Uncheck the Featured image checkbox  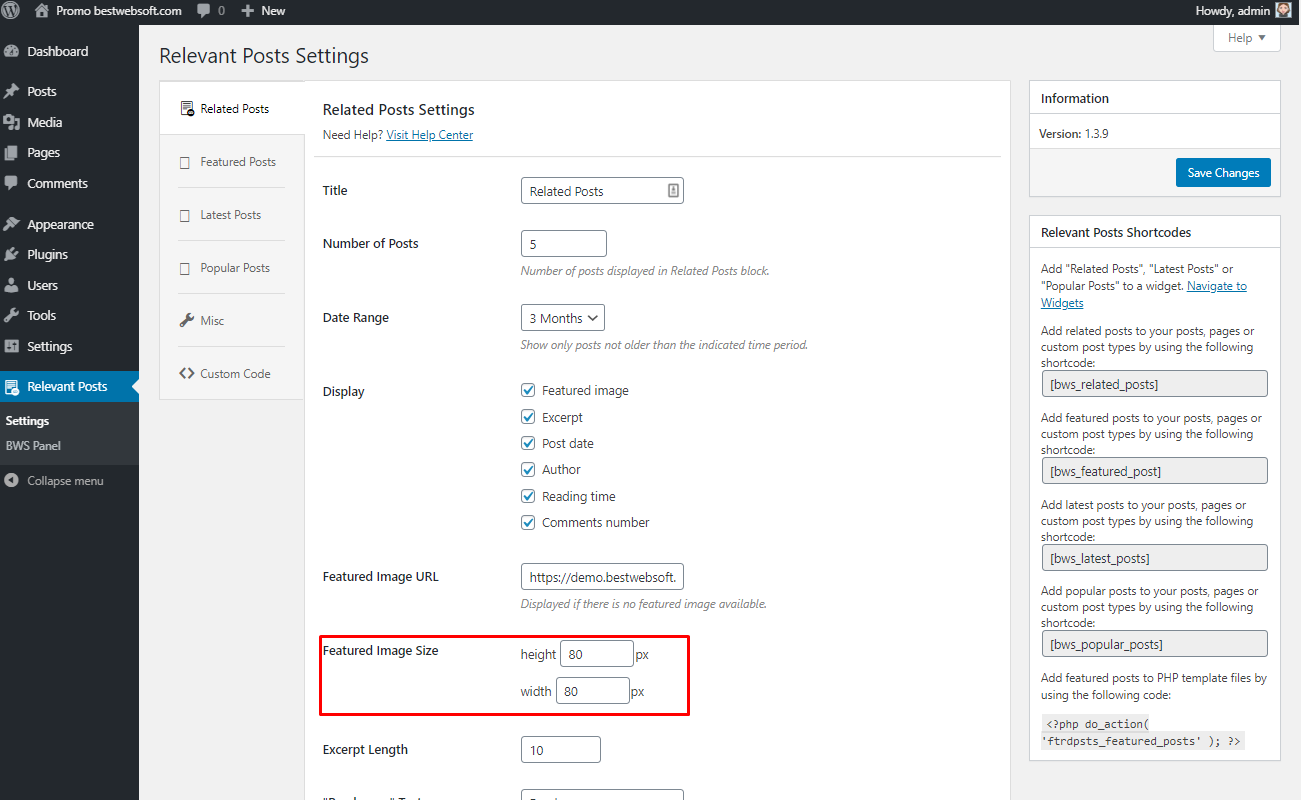(529, 390)
